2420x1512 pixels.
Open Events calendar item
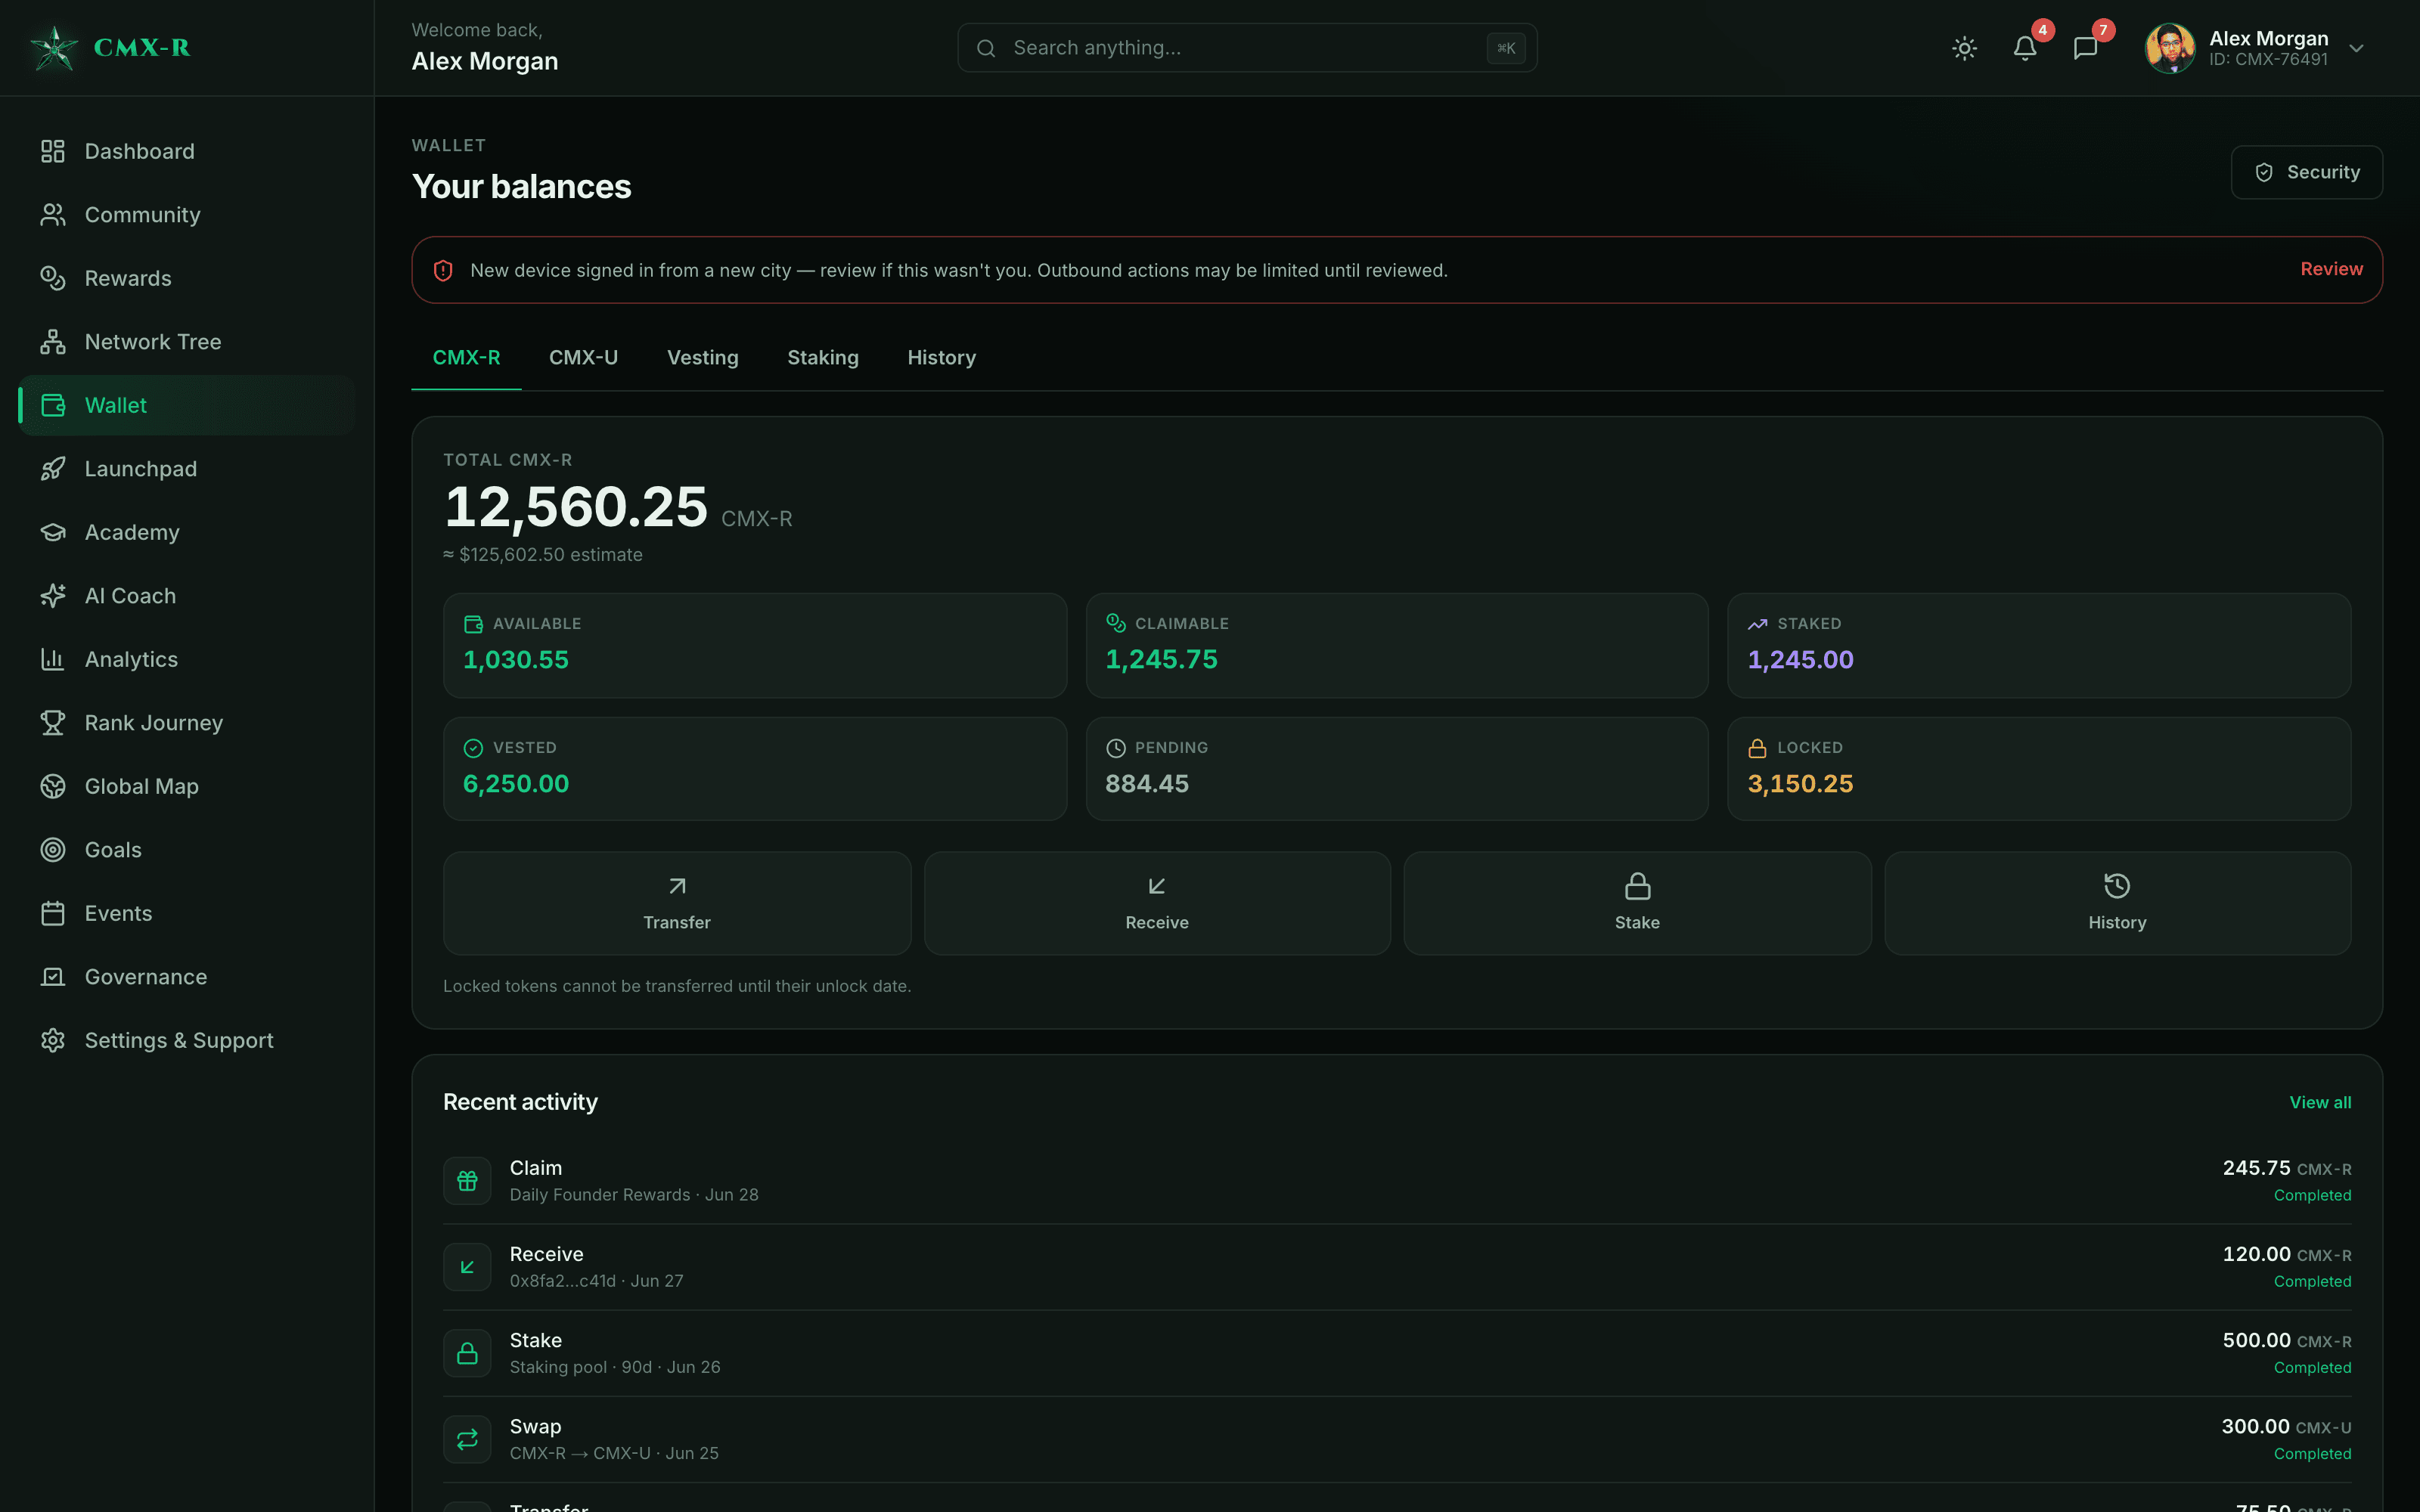coord(186,913)
